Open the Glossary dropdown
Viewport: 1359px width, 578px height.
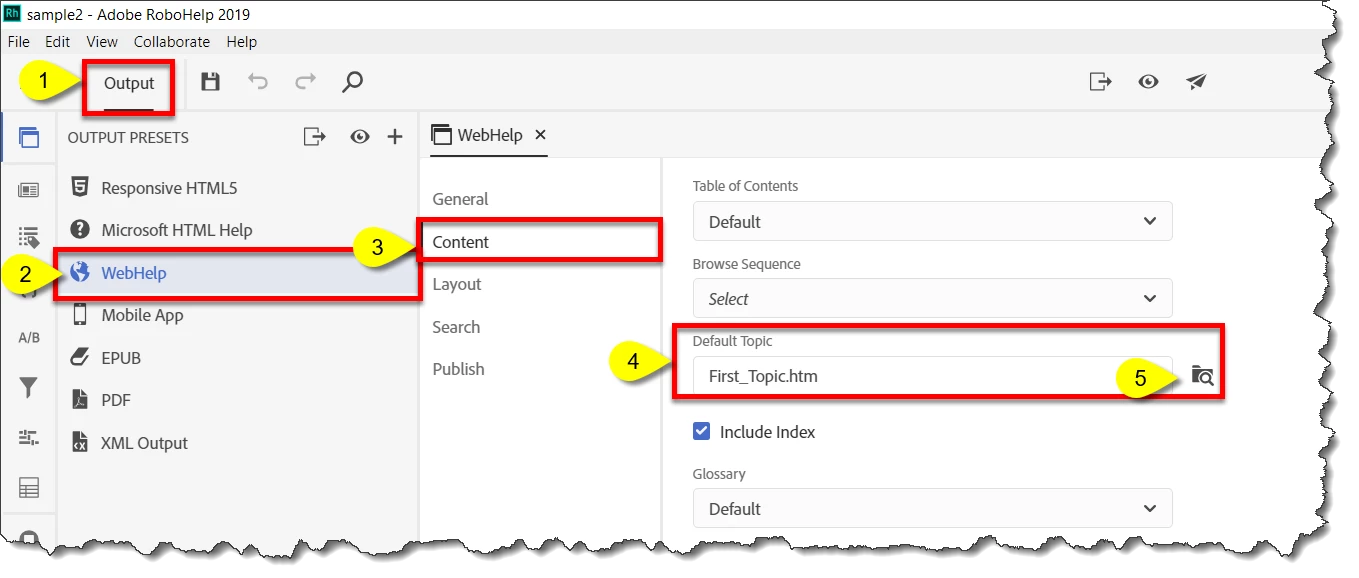point(932,508)
